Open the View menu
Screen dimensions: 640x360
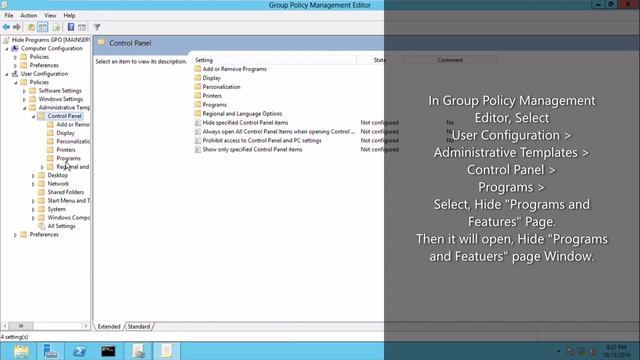pos(50,16)
